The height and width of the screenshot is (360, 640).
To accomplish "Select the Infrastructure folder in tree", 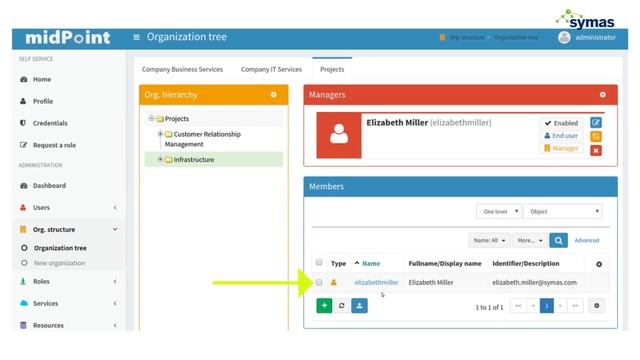I will click(x=194, y=160).
